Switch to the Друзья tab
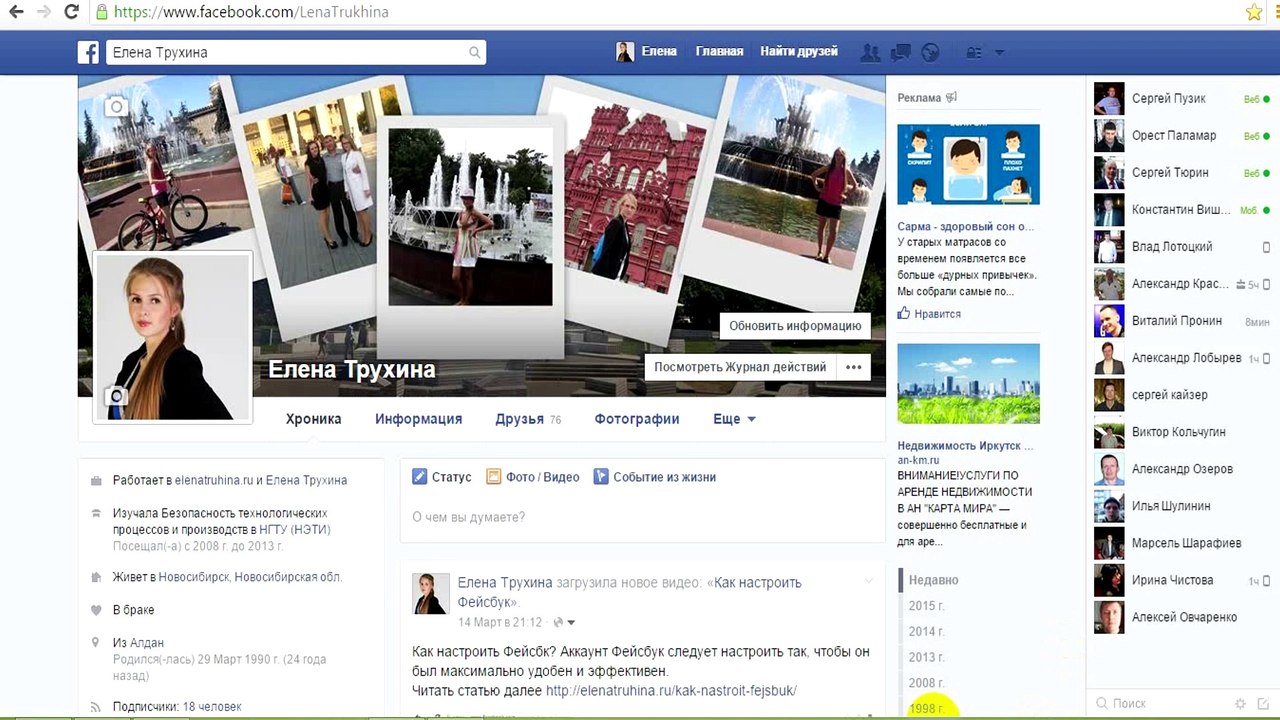1280x720 pixels. (528, 419)
